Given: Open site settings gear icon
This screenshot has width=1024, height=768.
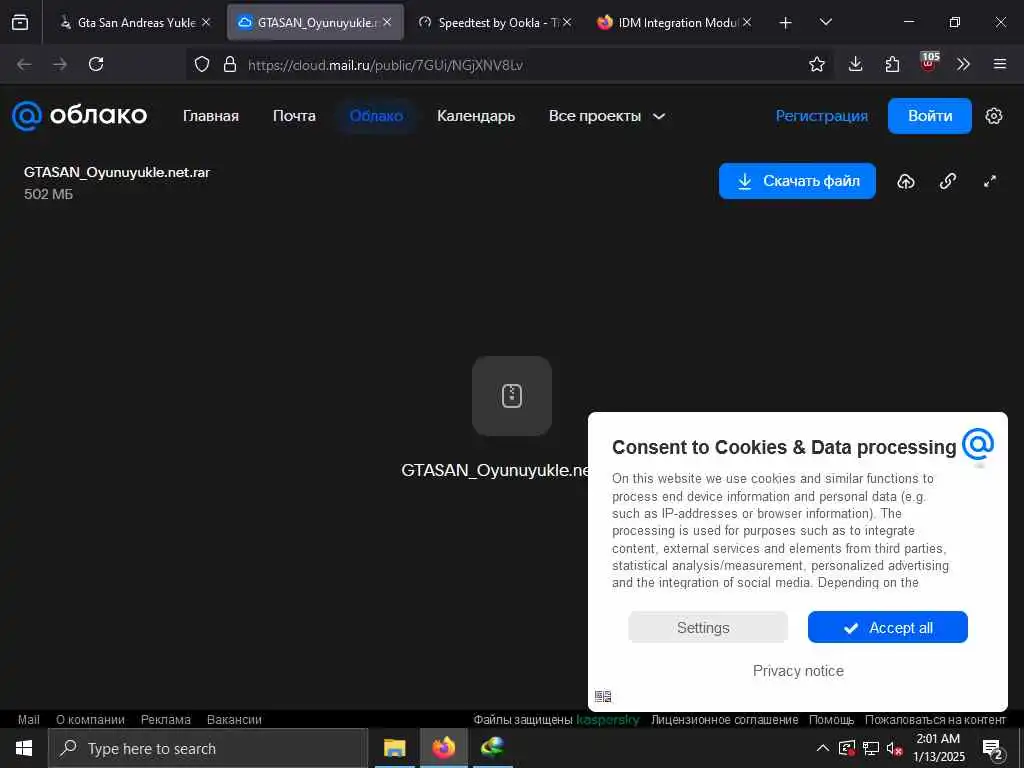Looking at the screenshot, I should (993, 116).
